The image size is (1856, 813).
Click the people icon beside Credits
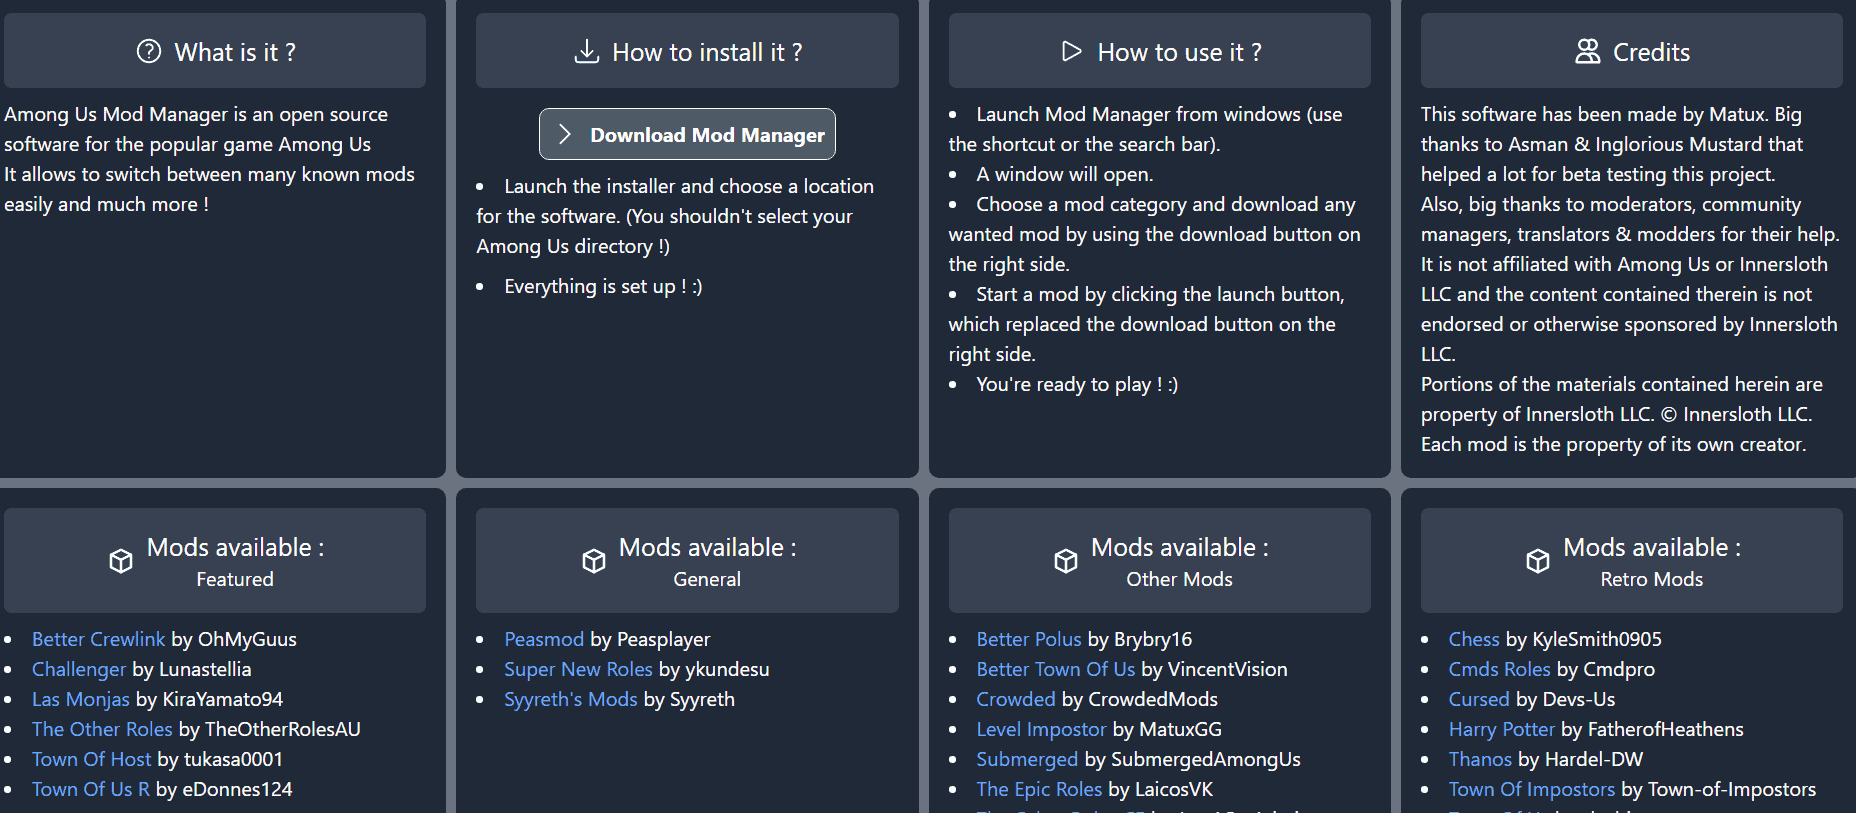1587,51
